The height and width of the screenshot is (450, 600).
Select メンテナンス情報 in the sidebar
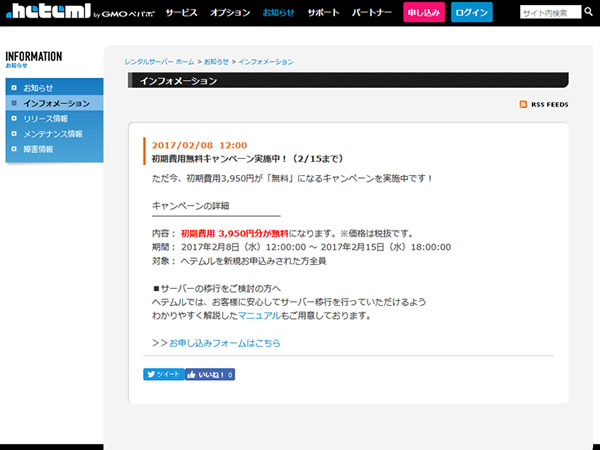(x=54, y=134)
